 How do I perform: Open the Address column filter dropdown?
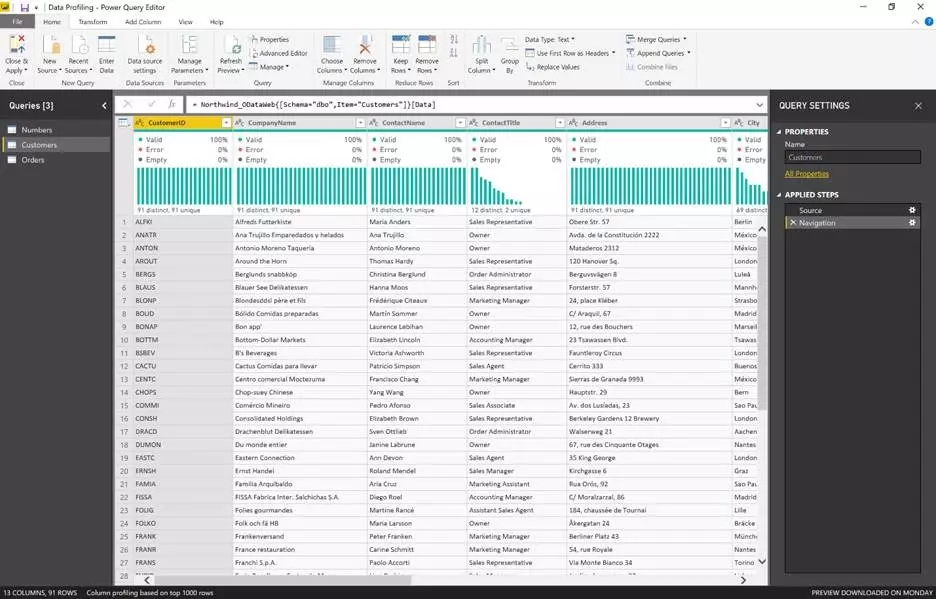coord(725,122)
